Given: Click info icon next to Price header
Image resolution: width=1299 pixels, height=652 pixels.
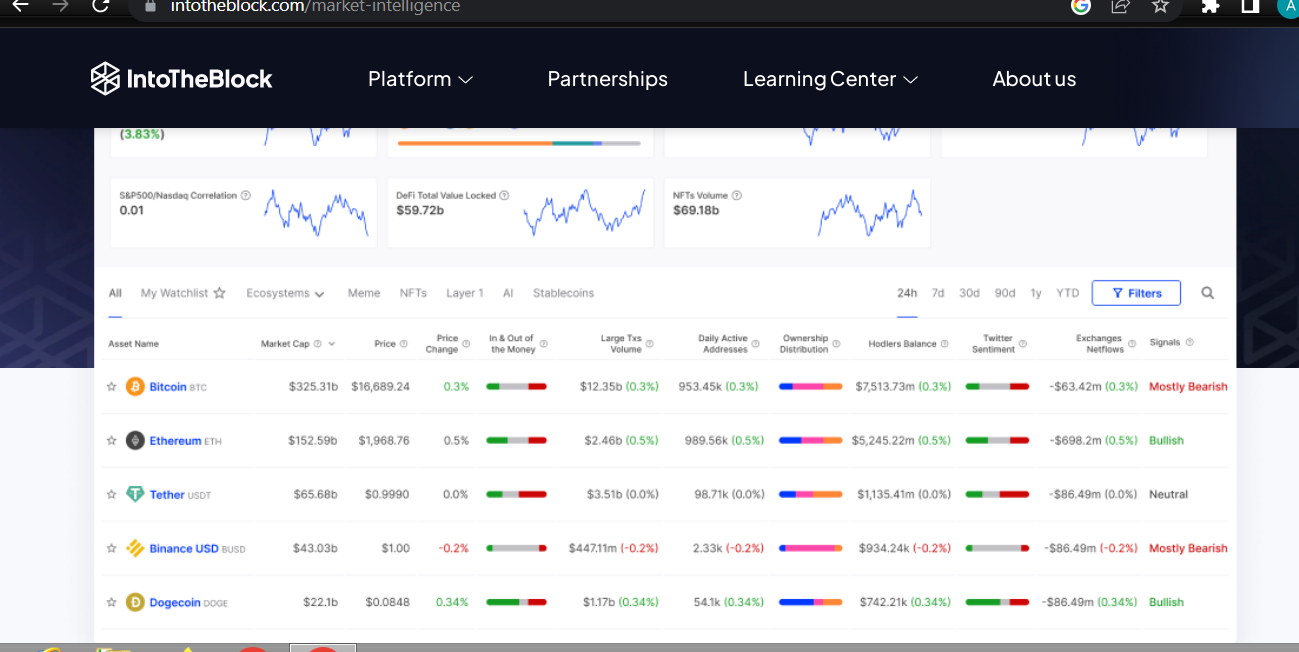Looking at the screenshot, I should click(404, 344).
